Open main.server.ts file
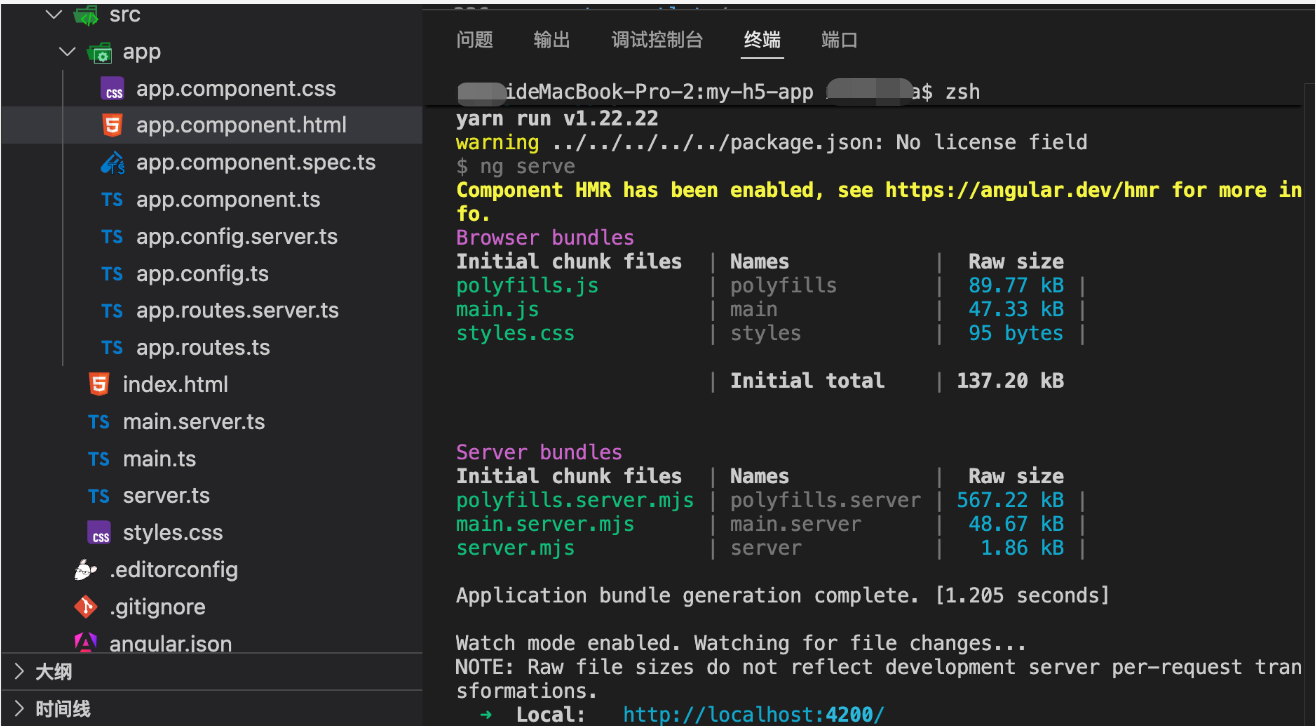The image size is (1316, 726). tap(194, 421)
